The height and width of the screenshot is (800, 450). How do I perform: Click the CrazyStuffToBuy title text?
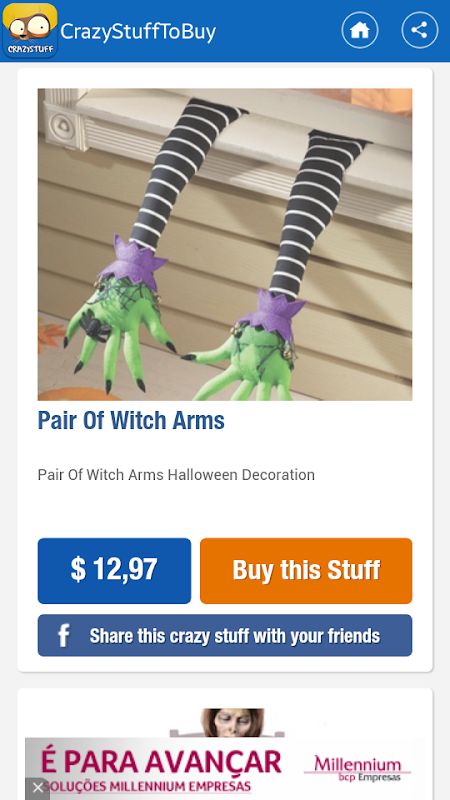[138, 32]
